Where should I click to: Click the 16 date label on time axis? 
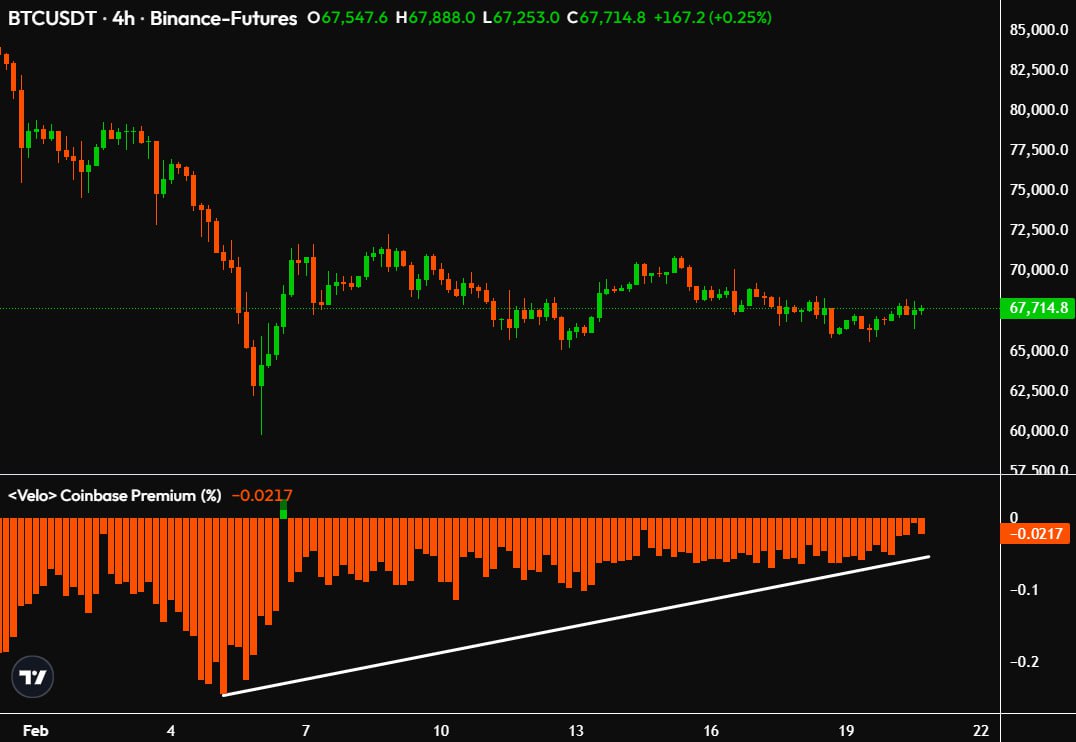tap(711, 730)
